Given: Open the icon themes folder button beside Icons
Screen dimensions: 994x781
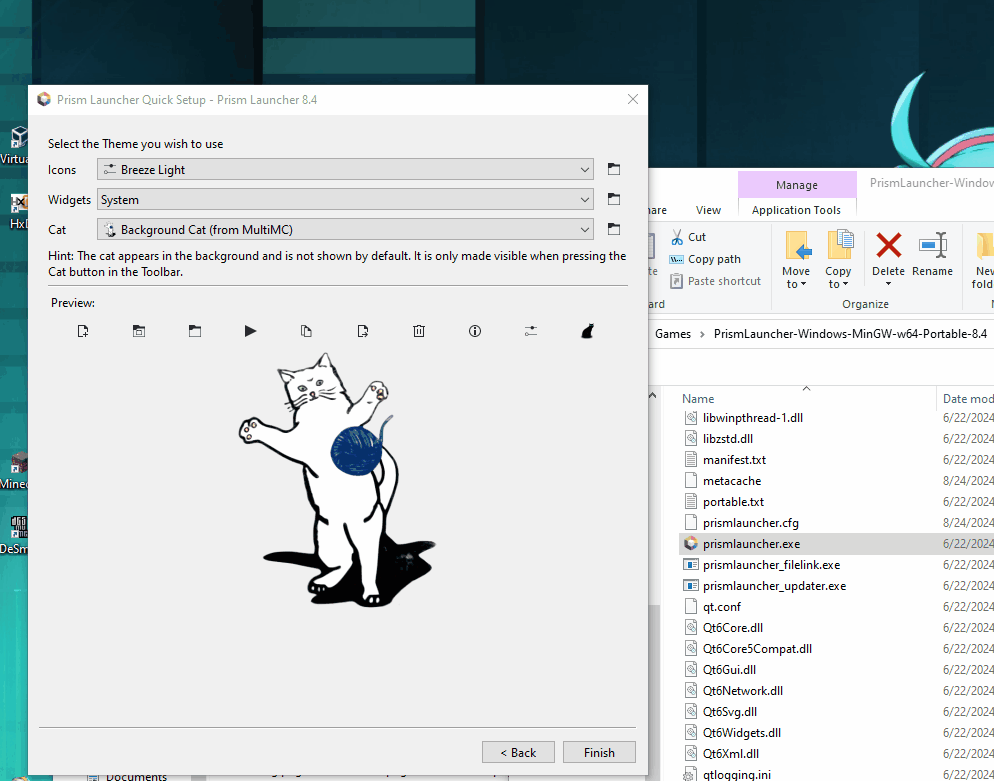Looking at the screenshot, I should tap(614, 169).
